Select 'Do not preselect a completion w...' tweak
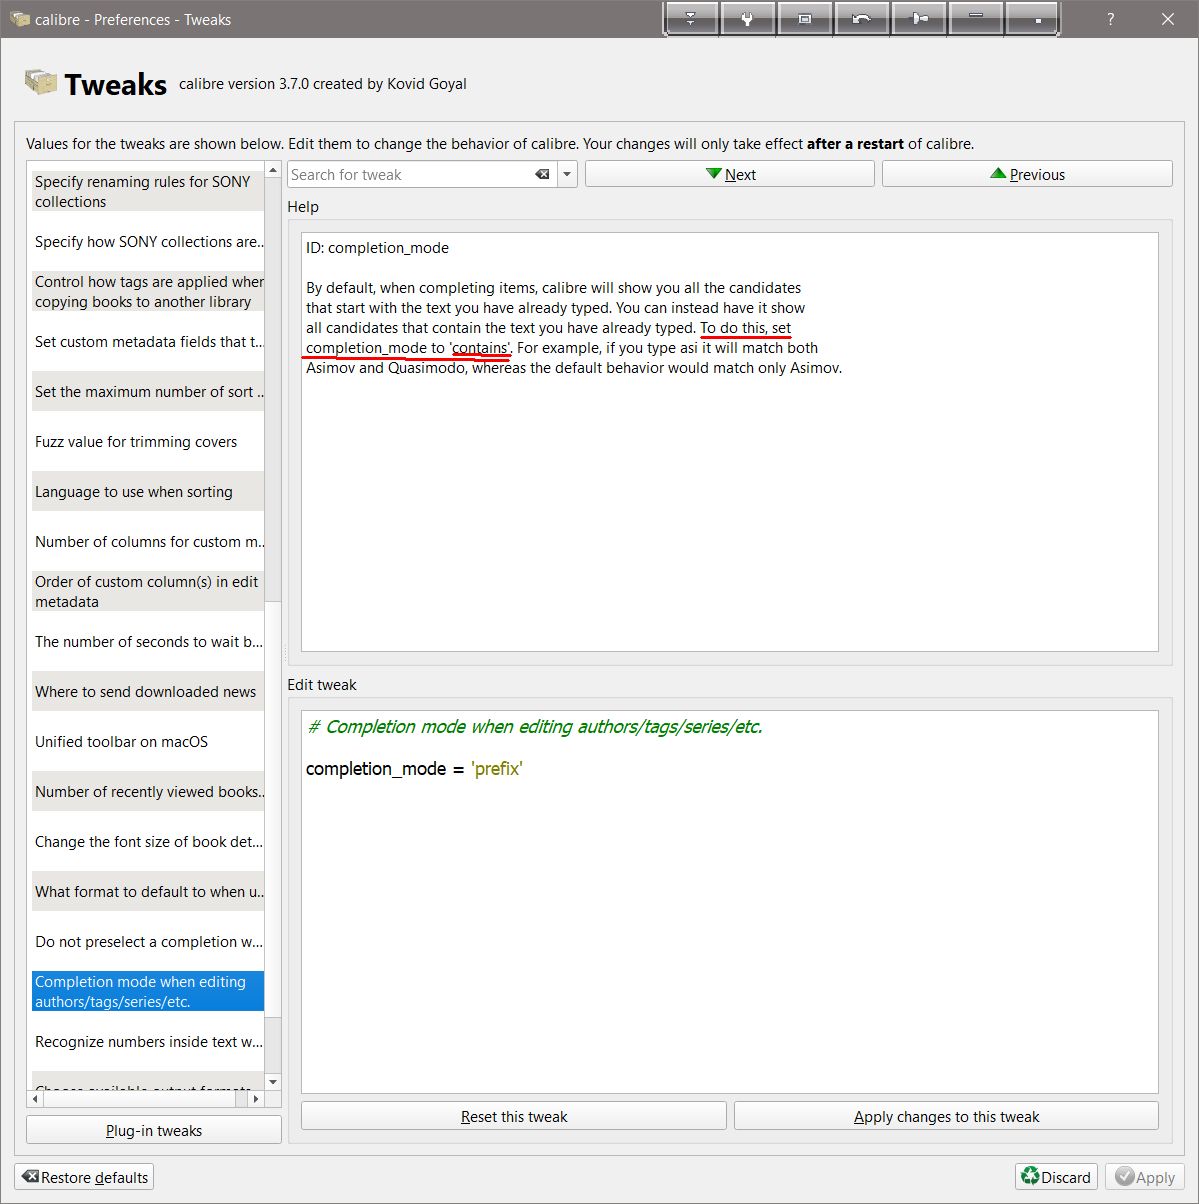This screenshot has width=1199, height=1204. pyautogui.click(x=148, y=941)
